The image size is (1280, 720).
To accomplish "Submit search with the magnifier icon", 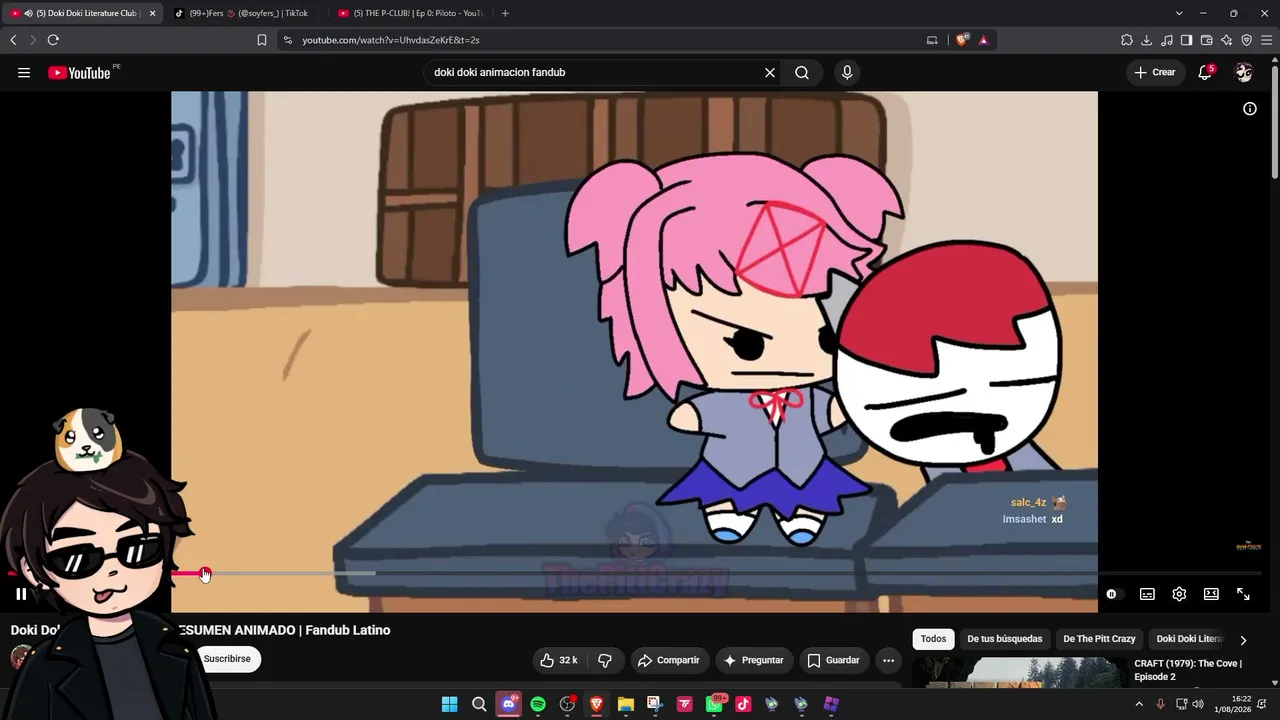I will [x=802, y=72].
